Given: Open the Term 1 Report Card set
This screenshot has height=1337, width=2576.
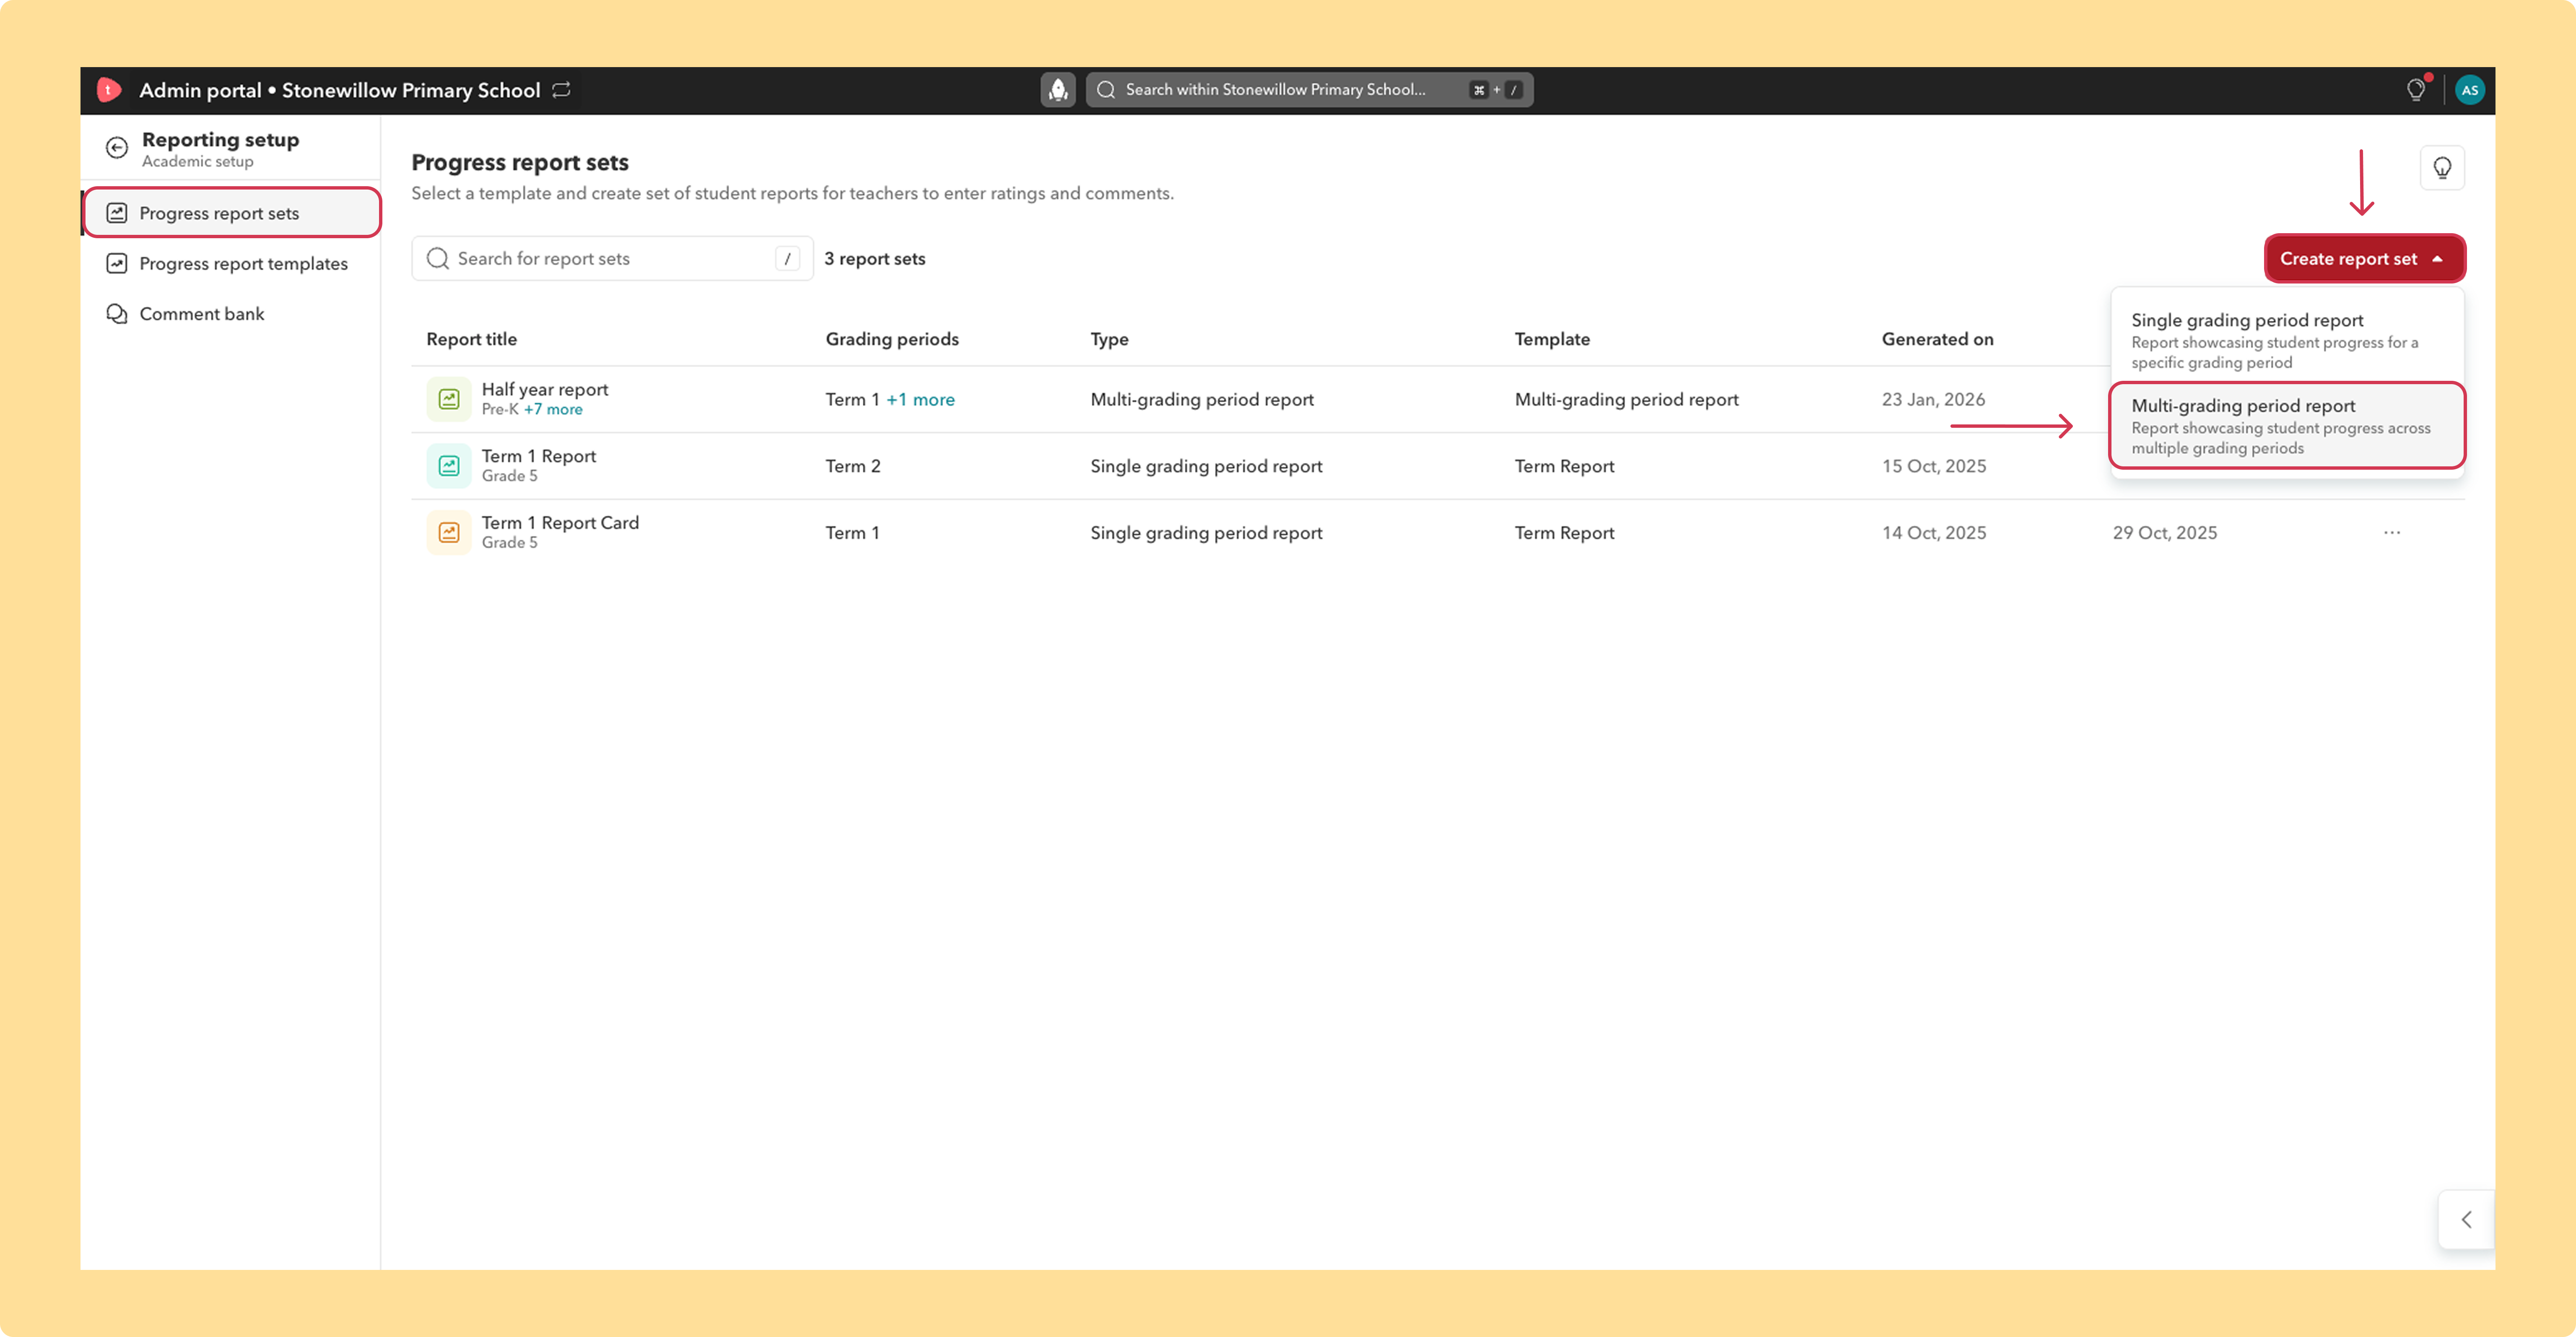Looking at the screenshot, I should pos(560,523).
